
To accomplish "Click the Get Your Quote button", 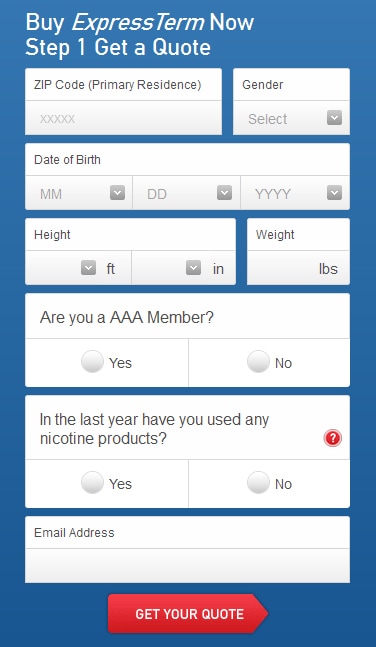I will 188,614.
